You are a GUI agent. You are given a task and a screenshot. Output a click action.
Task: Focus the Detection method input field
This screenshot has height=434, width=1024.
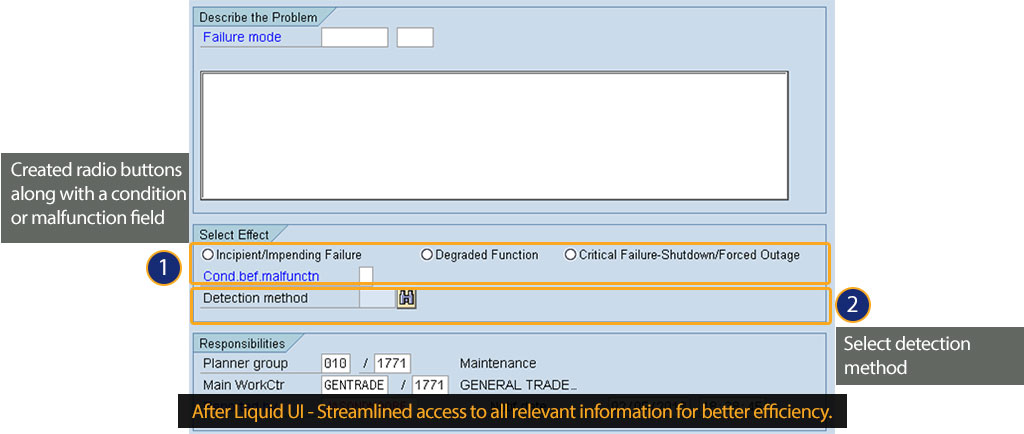coord(376,298)
